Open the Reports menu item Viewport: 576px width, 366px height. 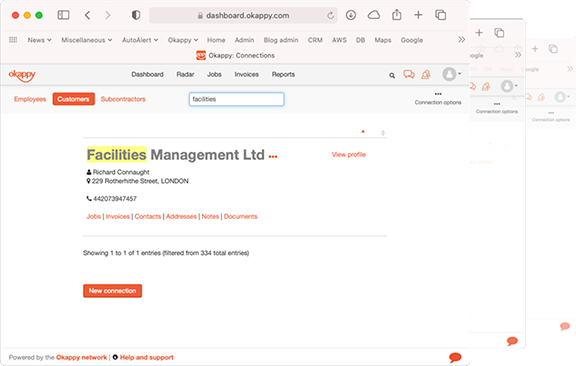(x=283, y=74)
